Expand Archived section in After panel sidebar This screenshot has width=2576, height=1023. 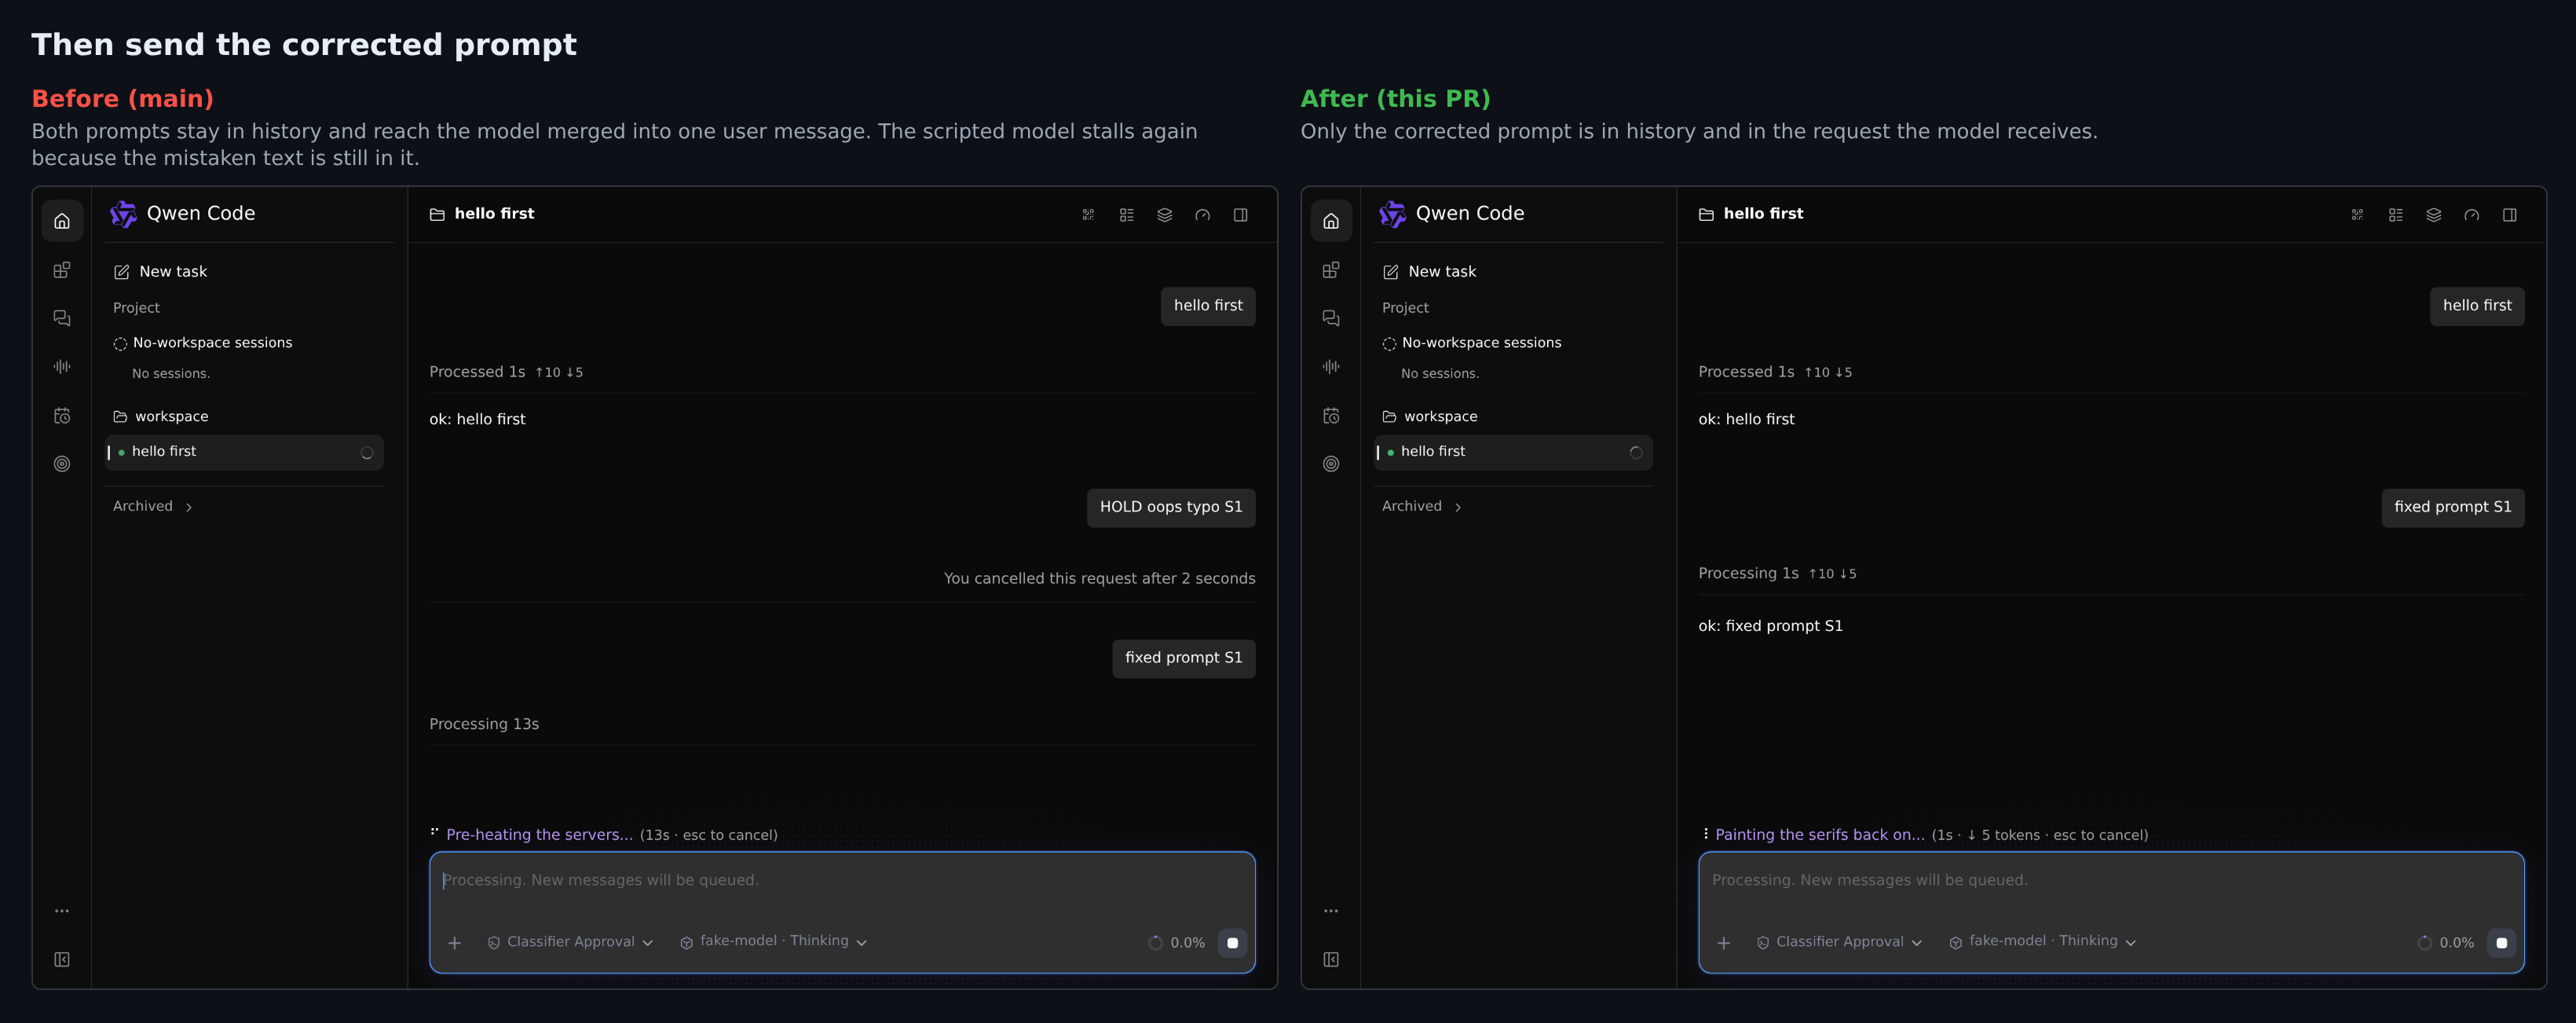[x=1421, y=507]
